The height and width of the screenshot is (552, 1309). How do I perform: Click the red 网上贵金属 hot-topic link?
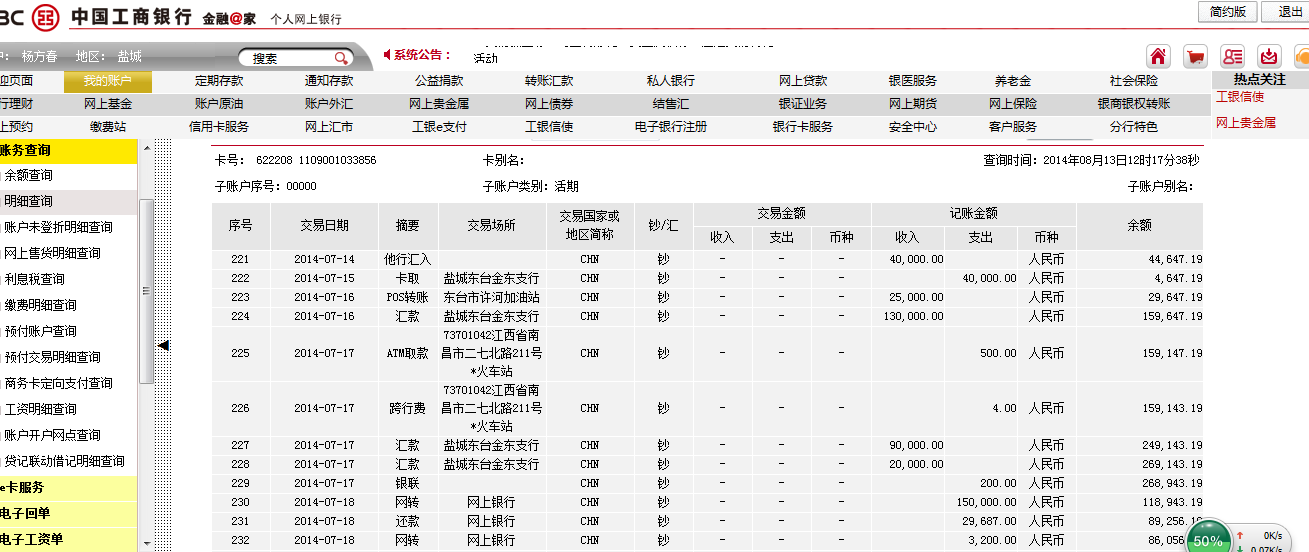point(1246,123)
